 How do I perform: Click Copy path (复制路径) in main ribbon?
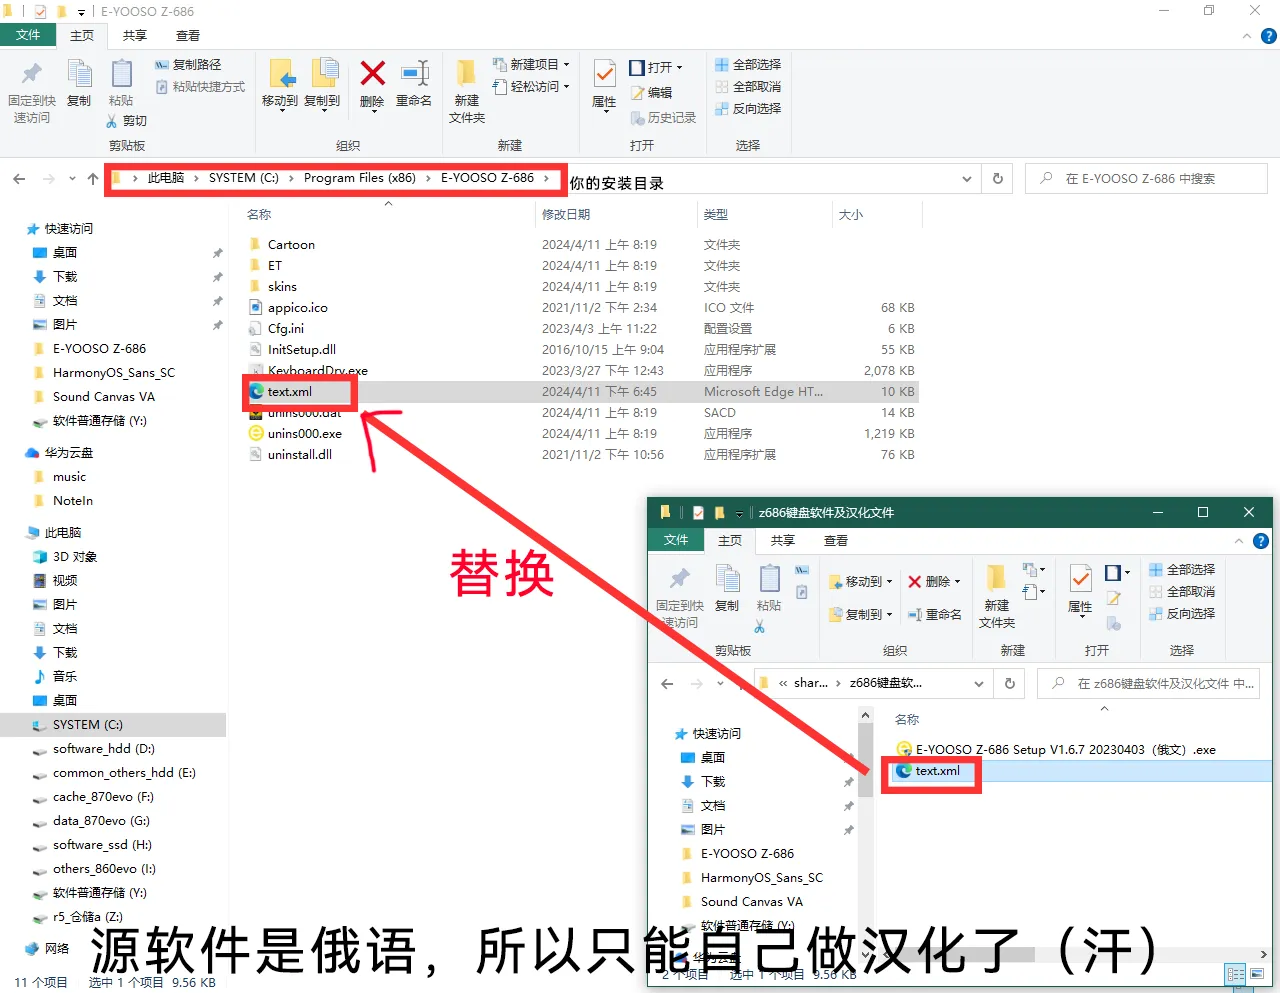[x=188, y=64]
